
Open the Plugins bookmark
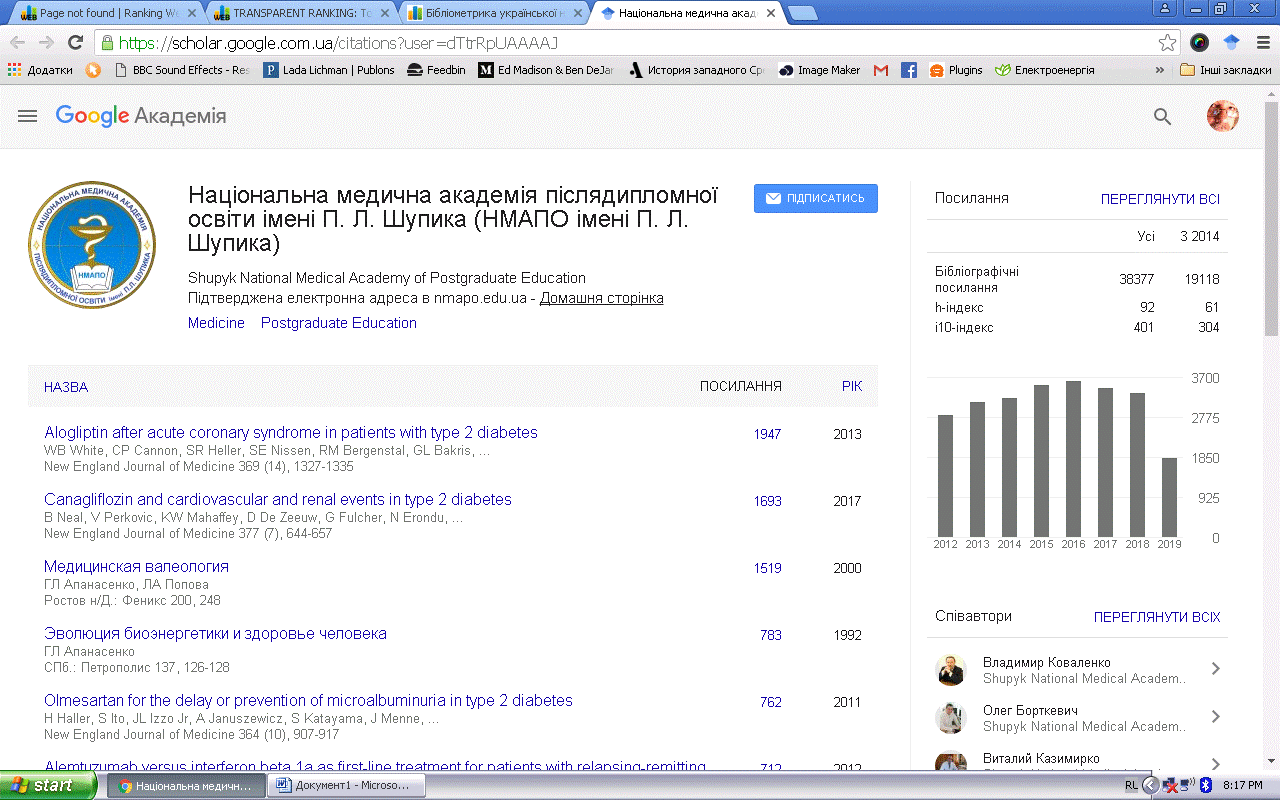[x=956, y=70]
